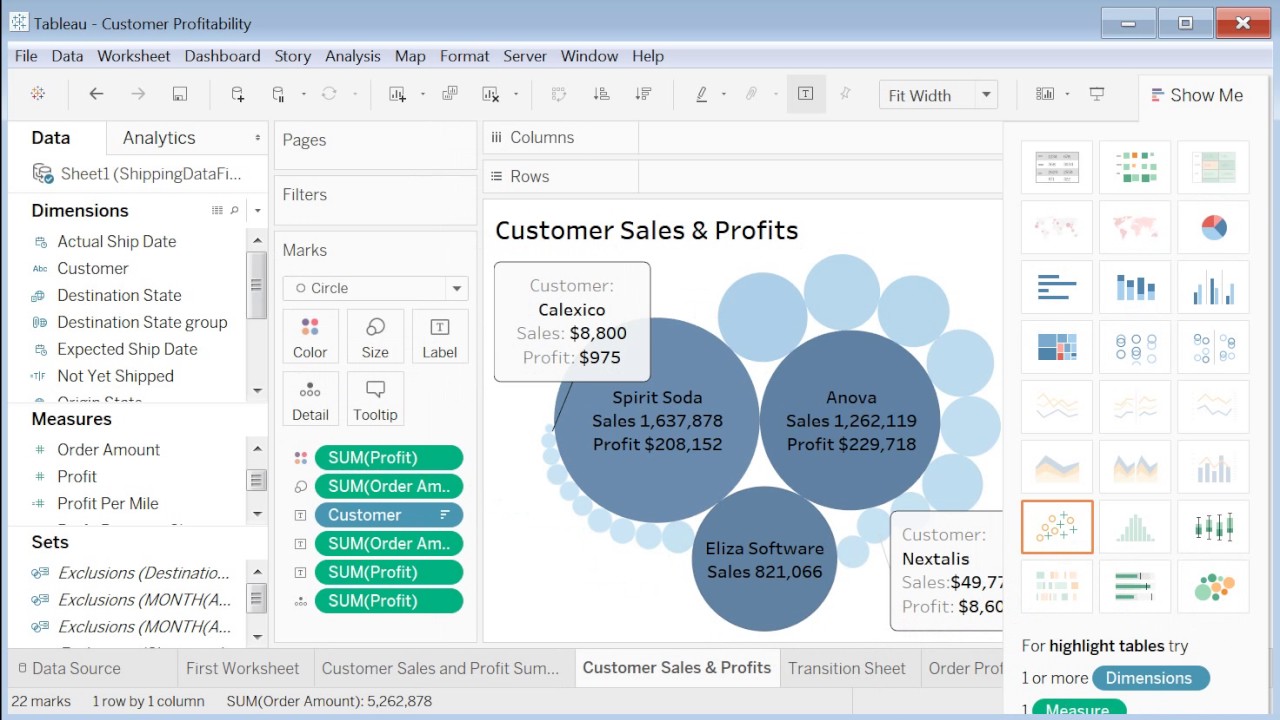Image resolution: width=1280 pixels, height=720 pixels.
Task: Open the Size marks card
Action: 375,337
